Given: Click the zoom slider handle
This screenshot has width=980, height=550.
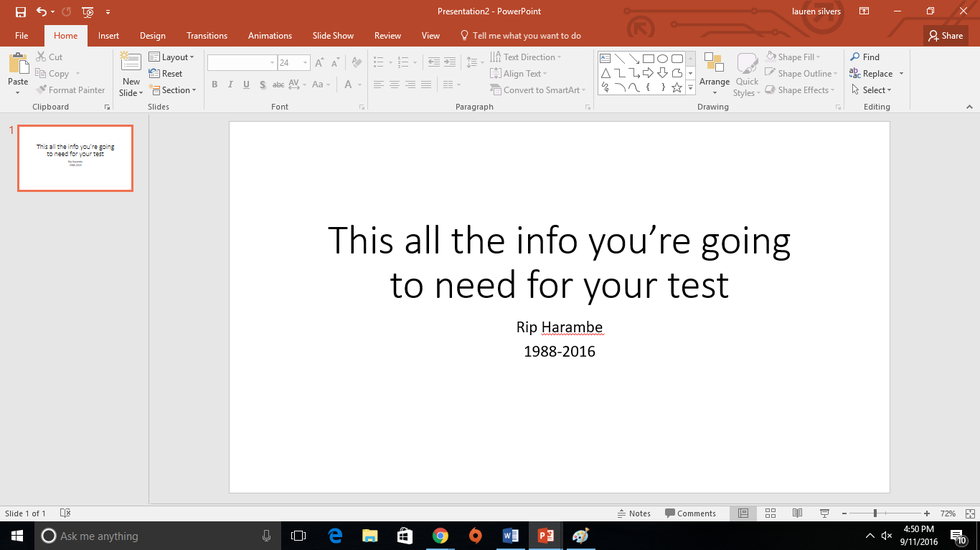Looking at the screenshot, I should pos(875,513).
